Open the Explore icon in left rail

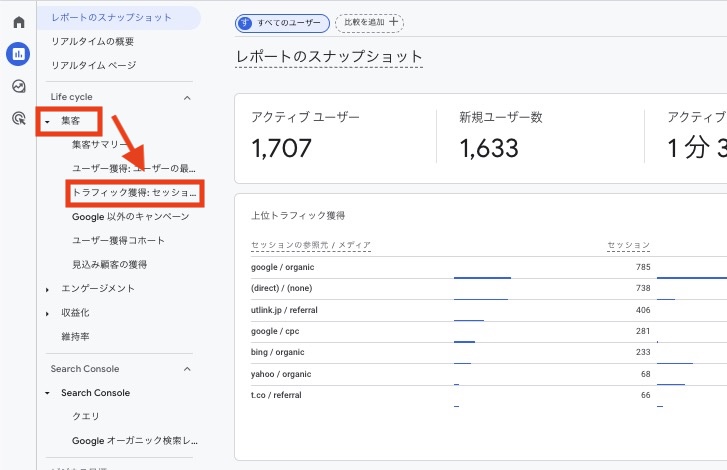coord(19,86)
